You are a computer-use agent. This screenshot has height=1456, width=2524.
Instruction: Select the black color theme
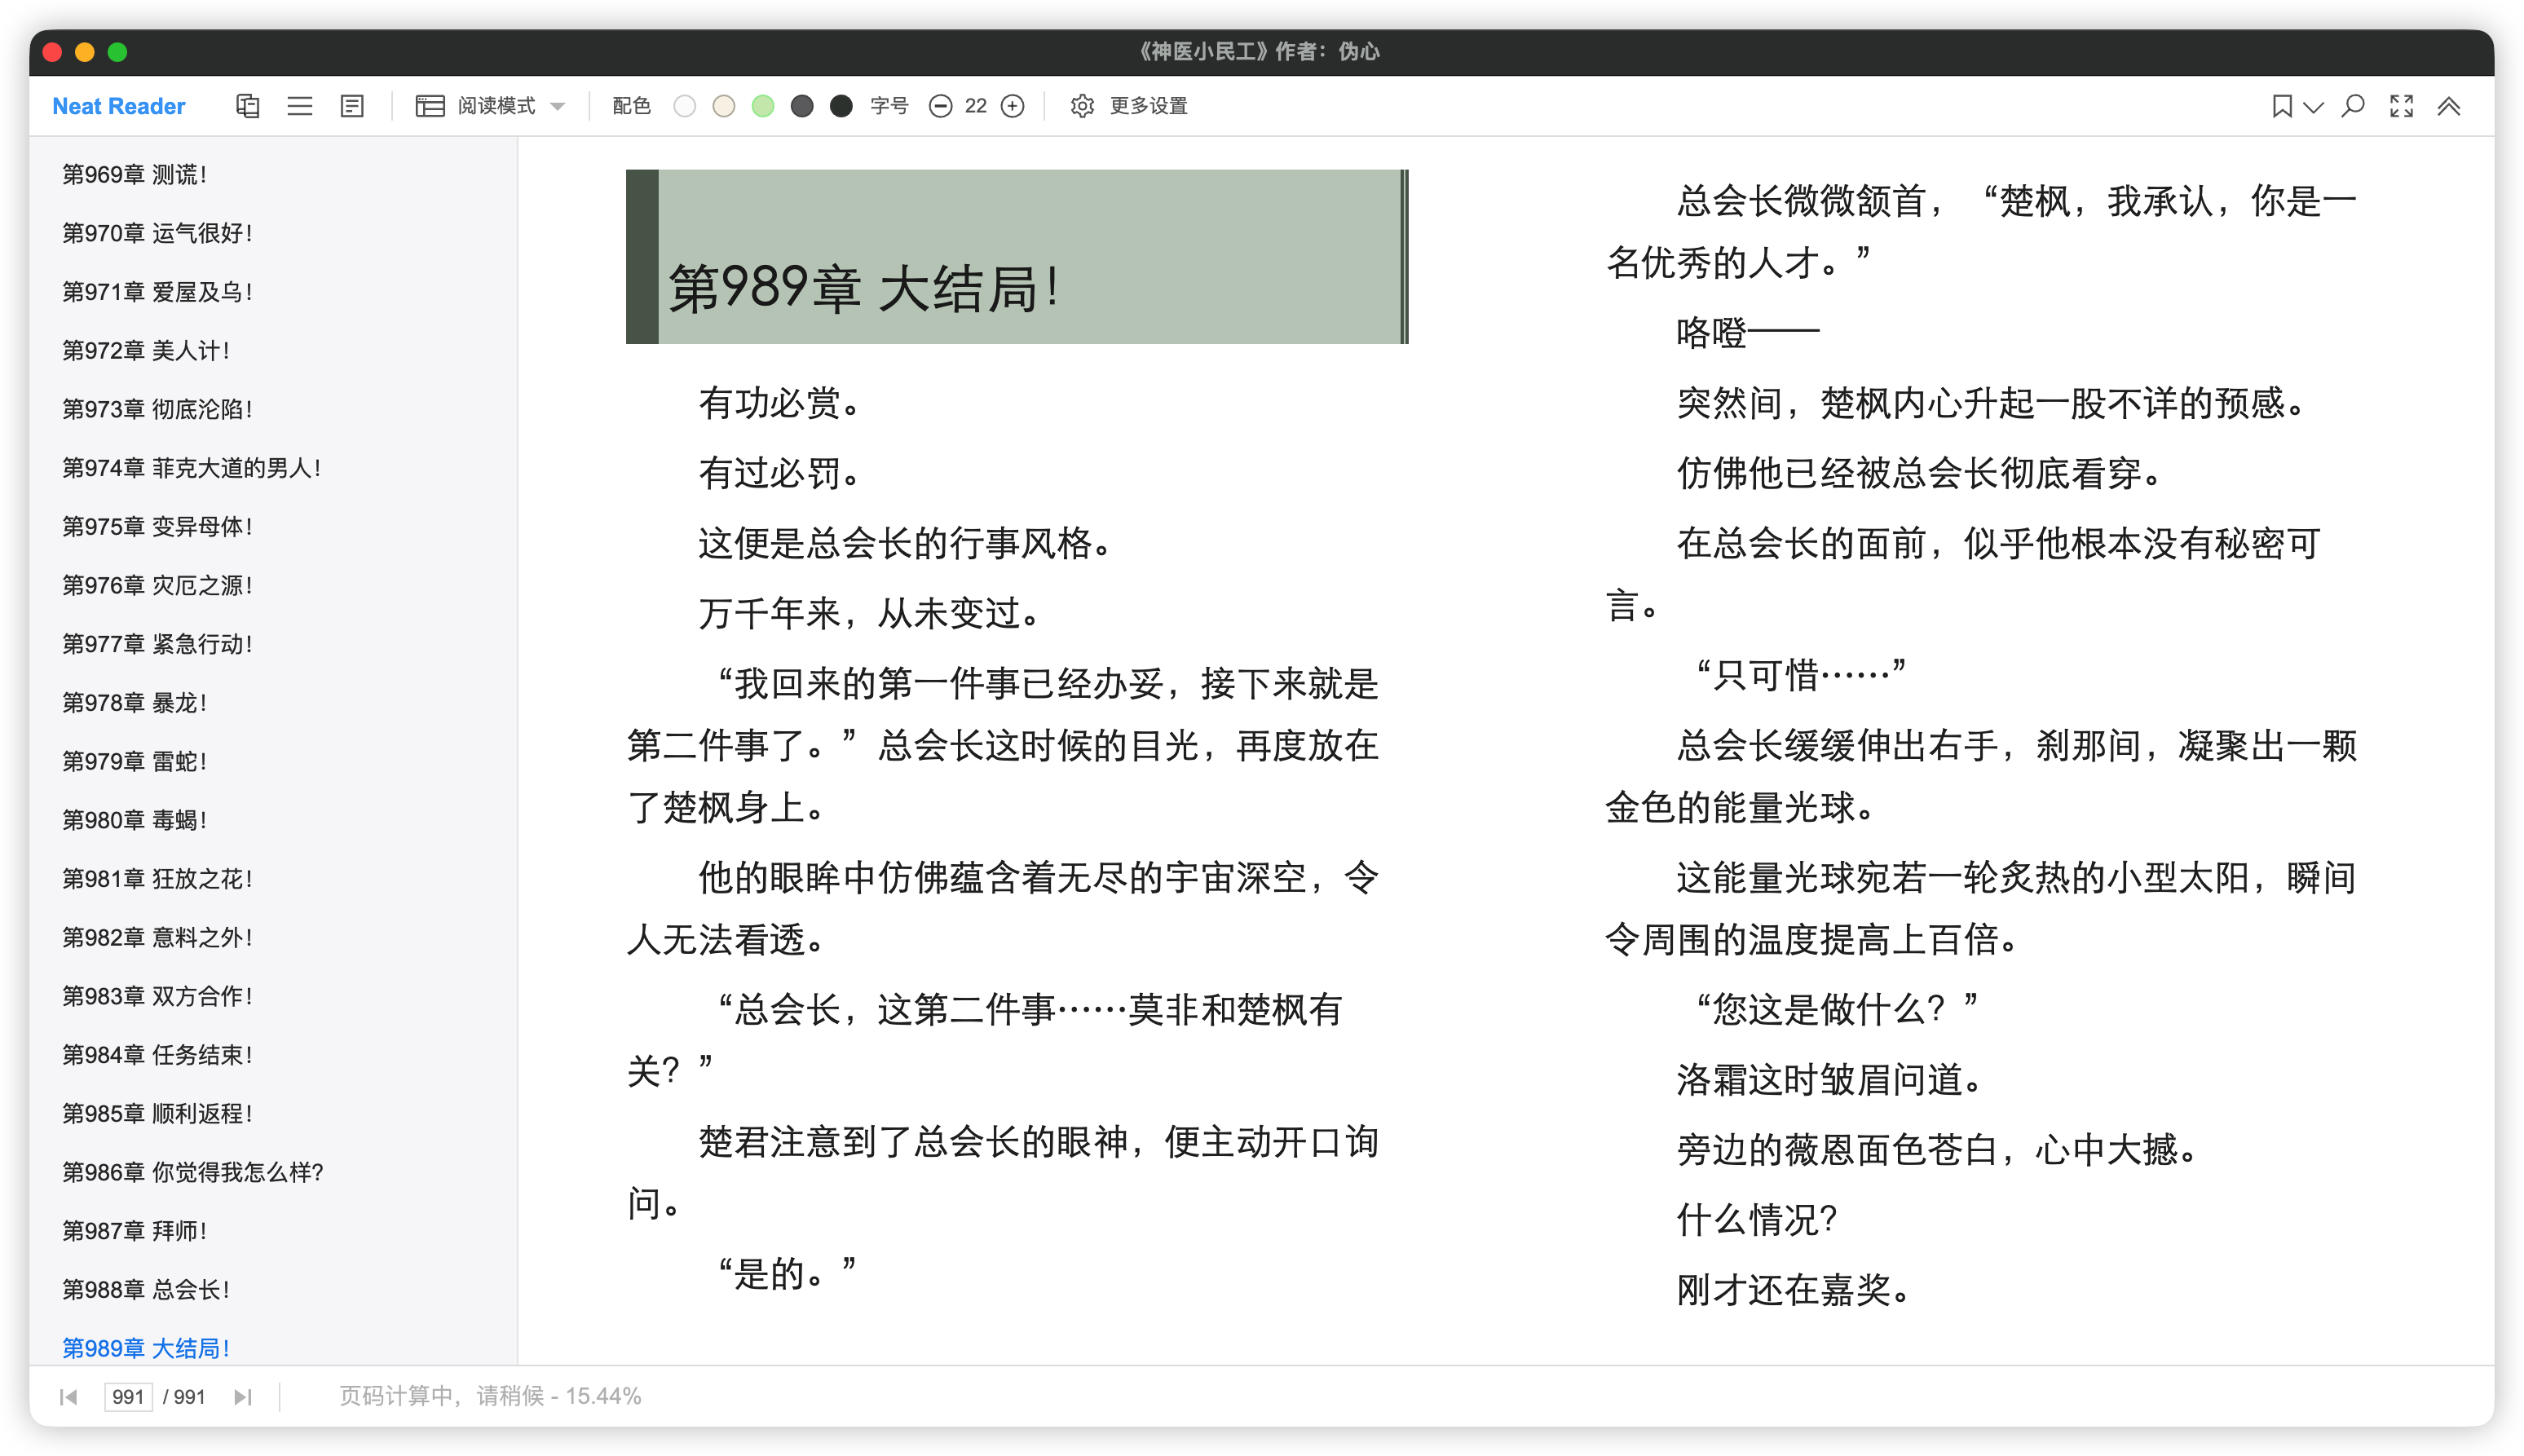[841, 106]
